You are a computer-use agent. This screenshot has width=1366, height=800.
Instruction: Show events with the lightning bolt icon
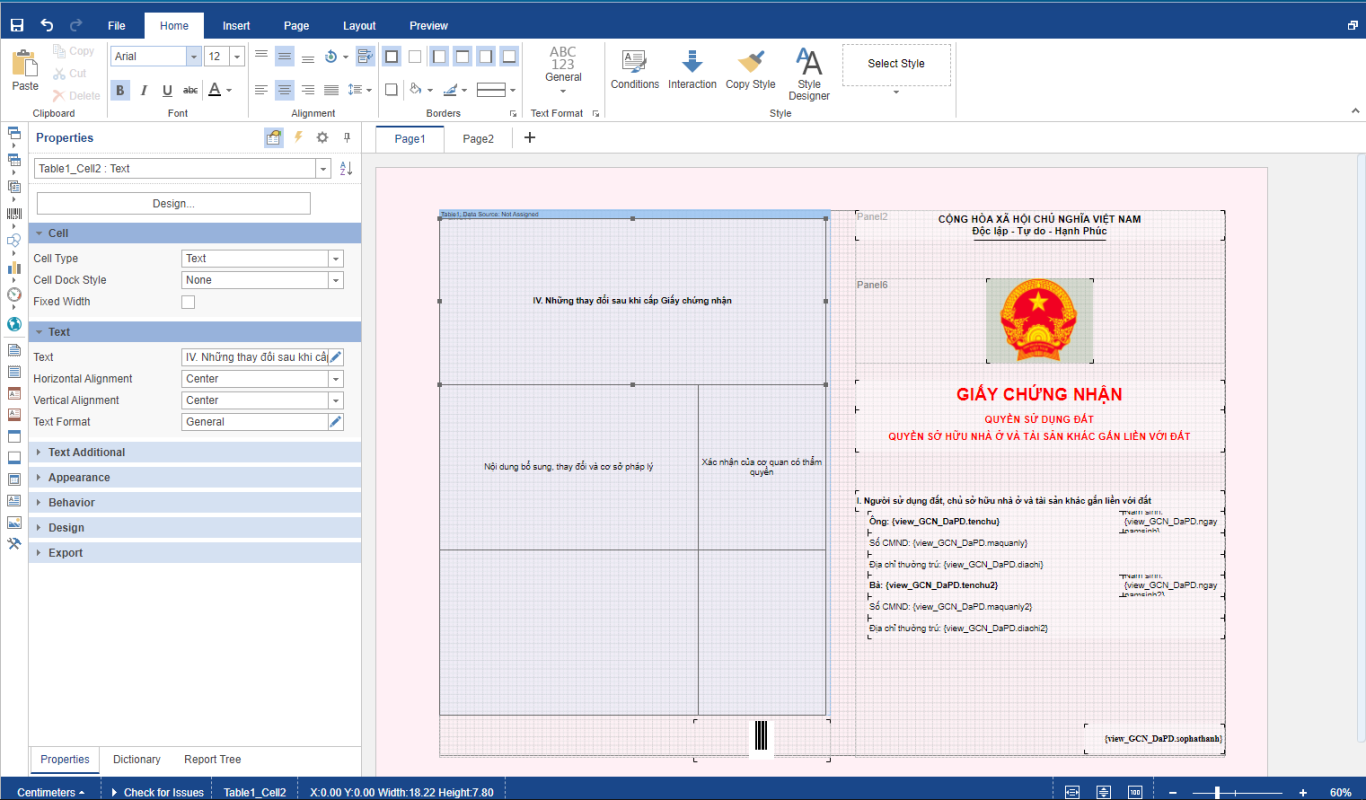(298, 137)
